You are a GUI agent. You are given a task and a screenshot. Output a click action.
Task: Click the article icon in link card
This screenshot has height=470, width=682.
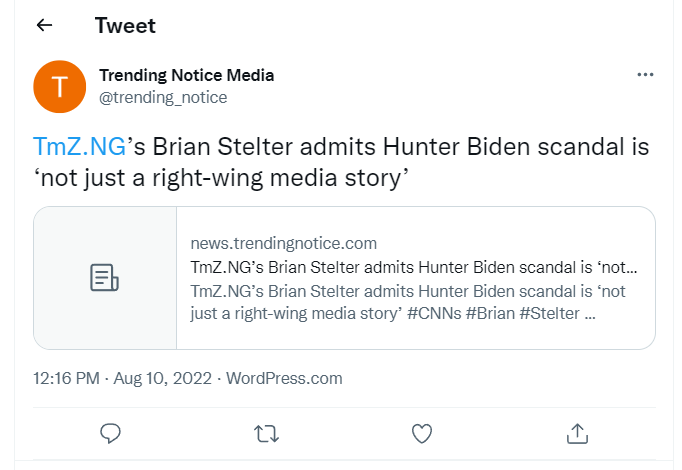coord(104,277)
